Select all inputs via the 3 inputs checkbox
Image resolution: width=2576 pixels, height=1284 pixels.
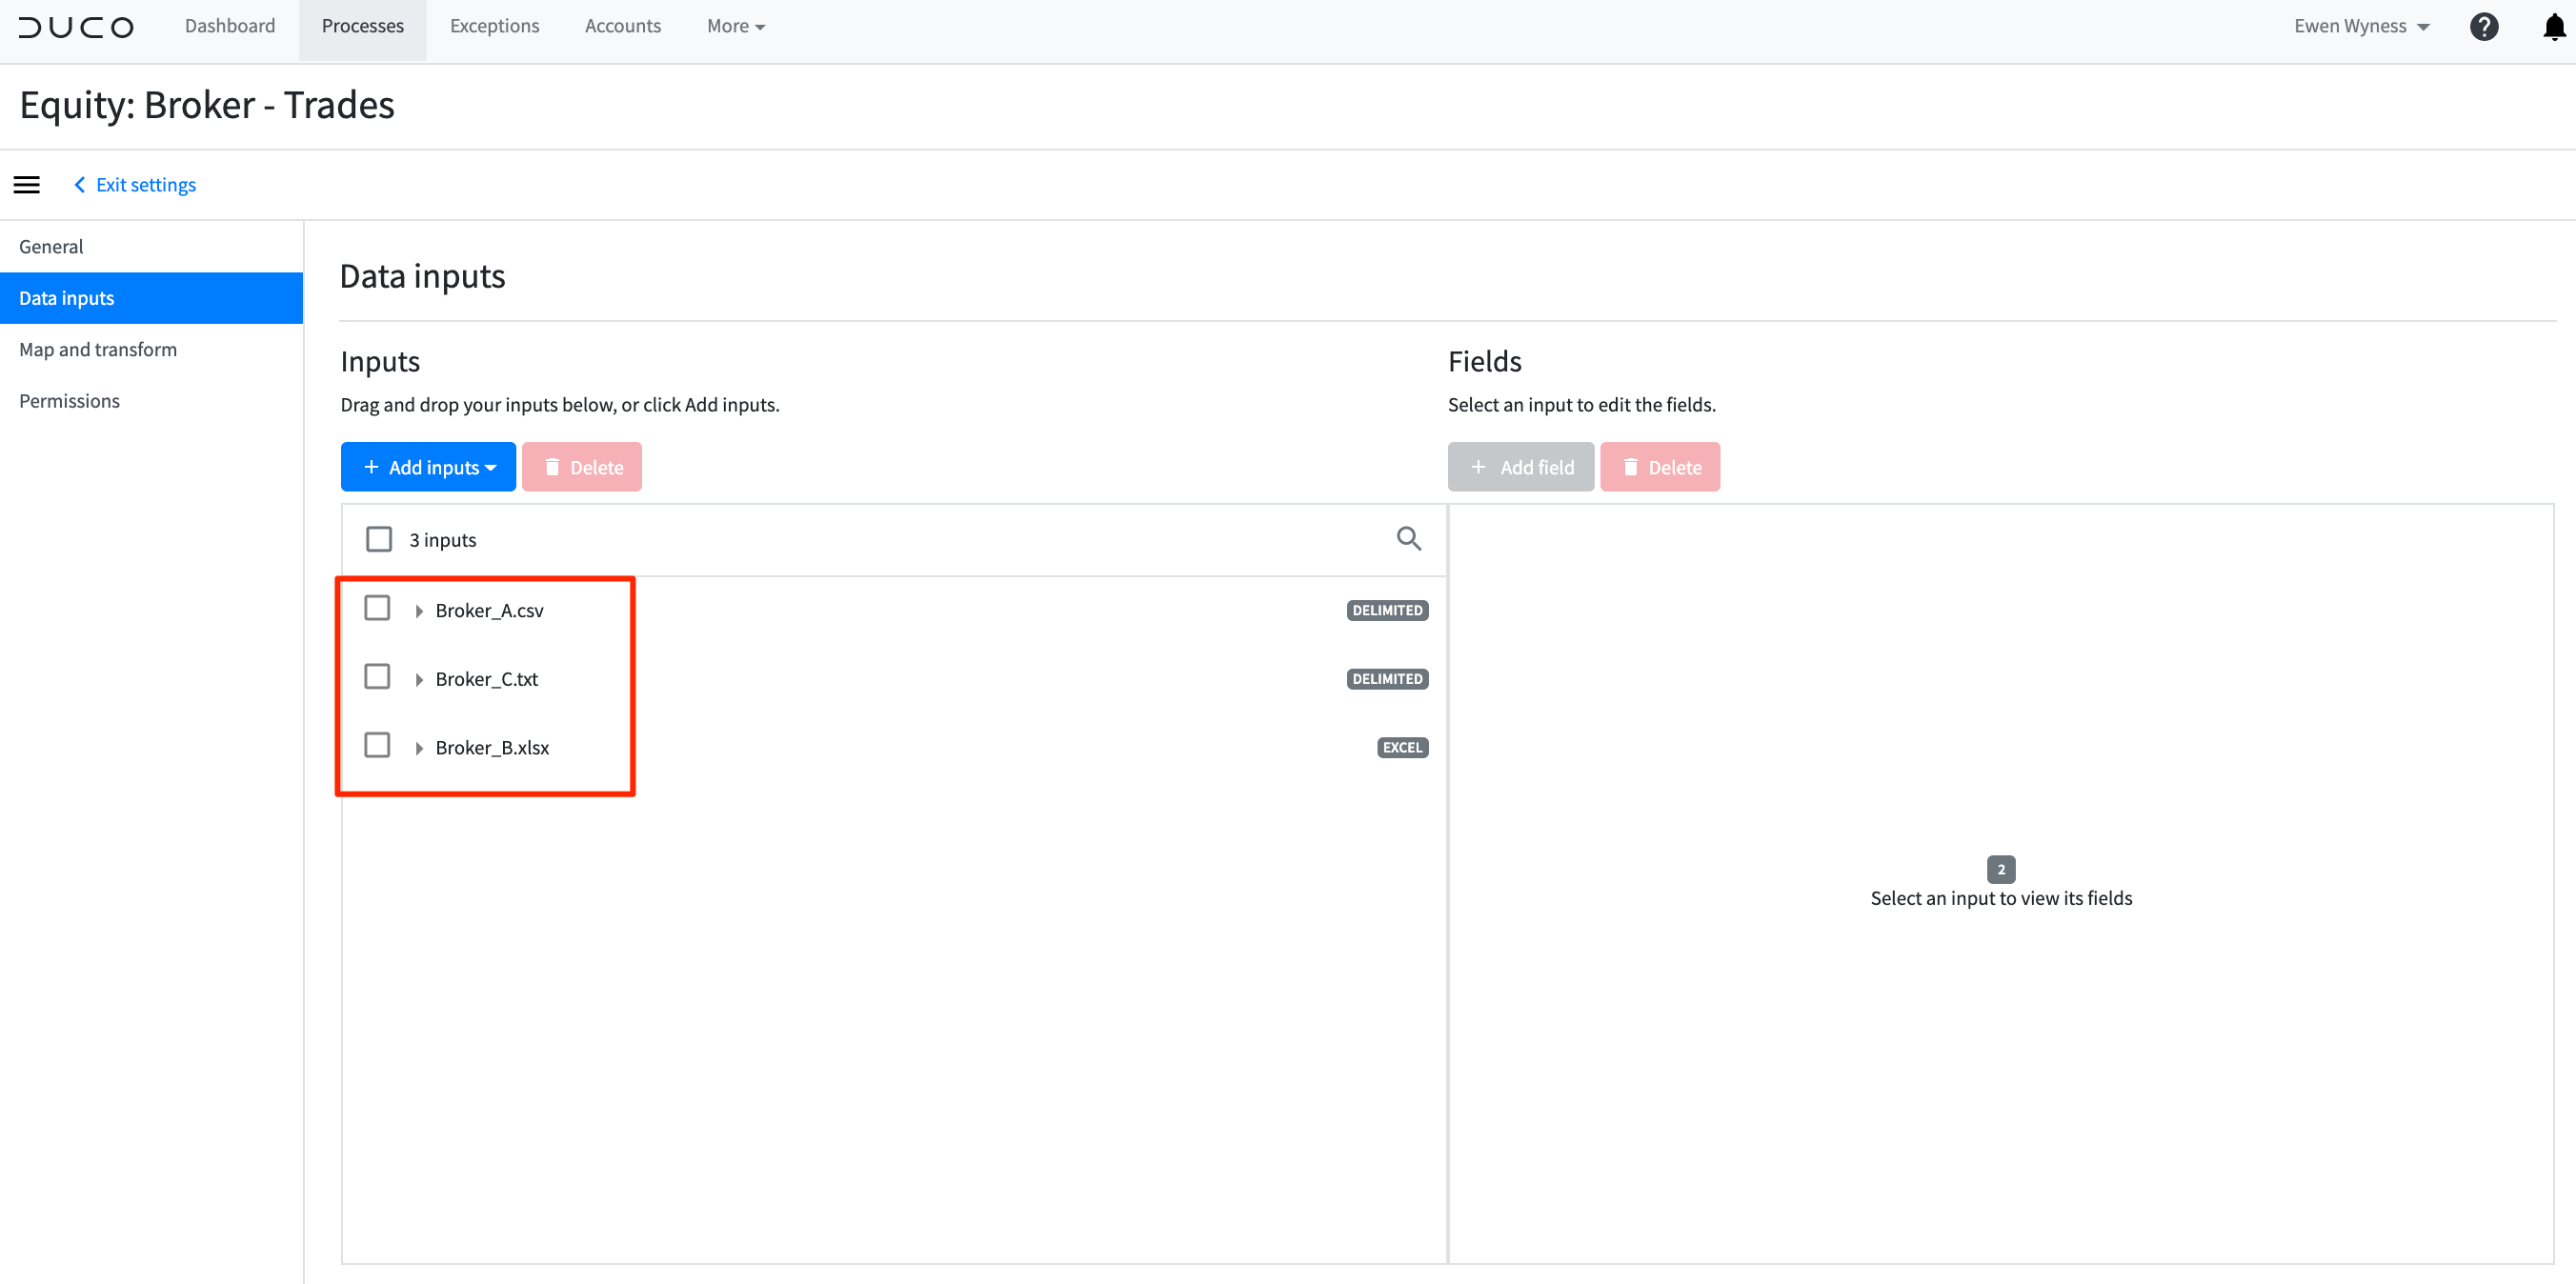point(378,538)
